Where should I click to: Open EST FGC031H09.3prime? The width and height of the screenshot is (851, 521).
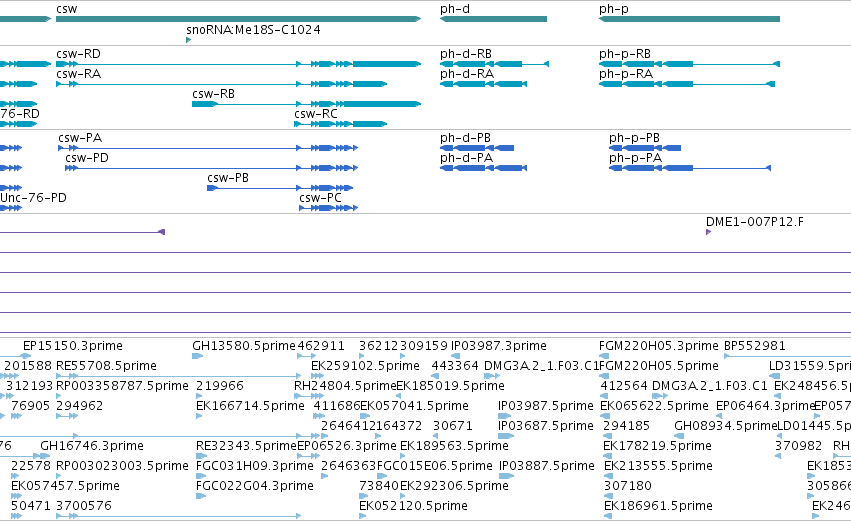tap(255, 467)
